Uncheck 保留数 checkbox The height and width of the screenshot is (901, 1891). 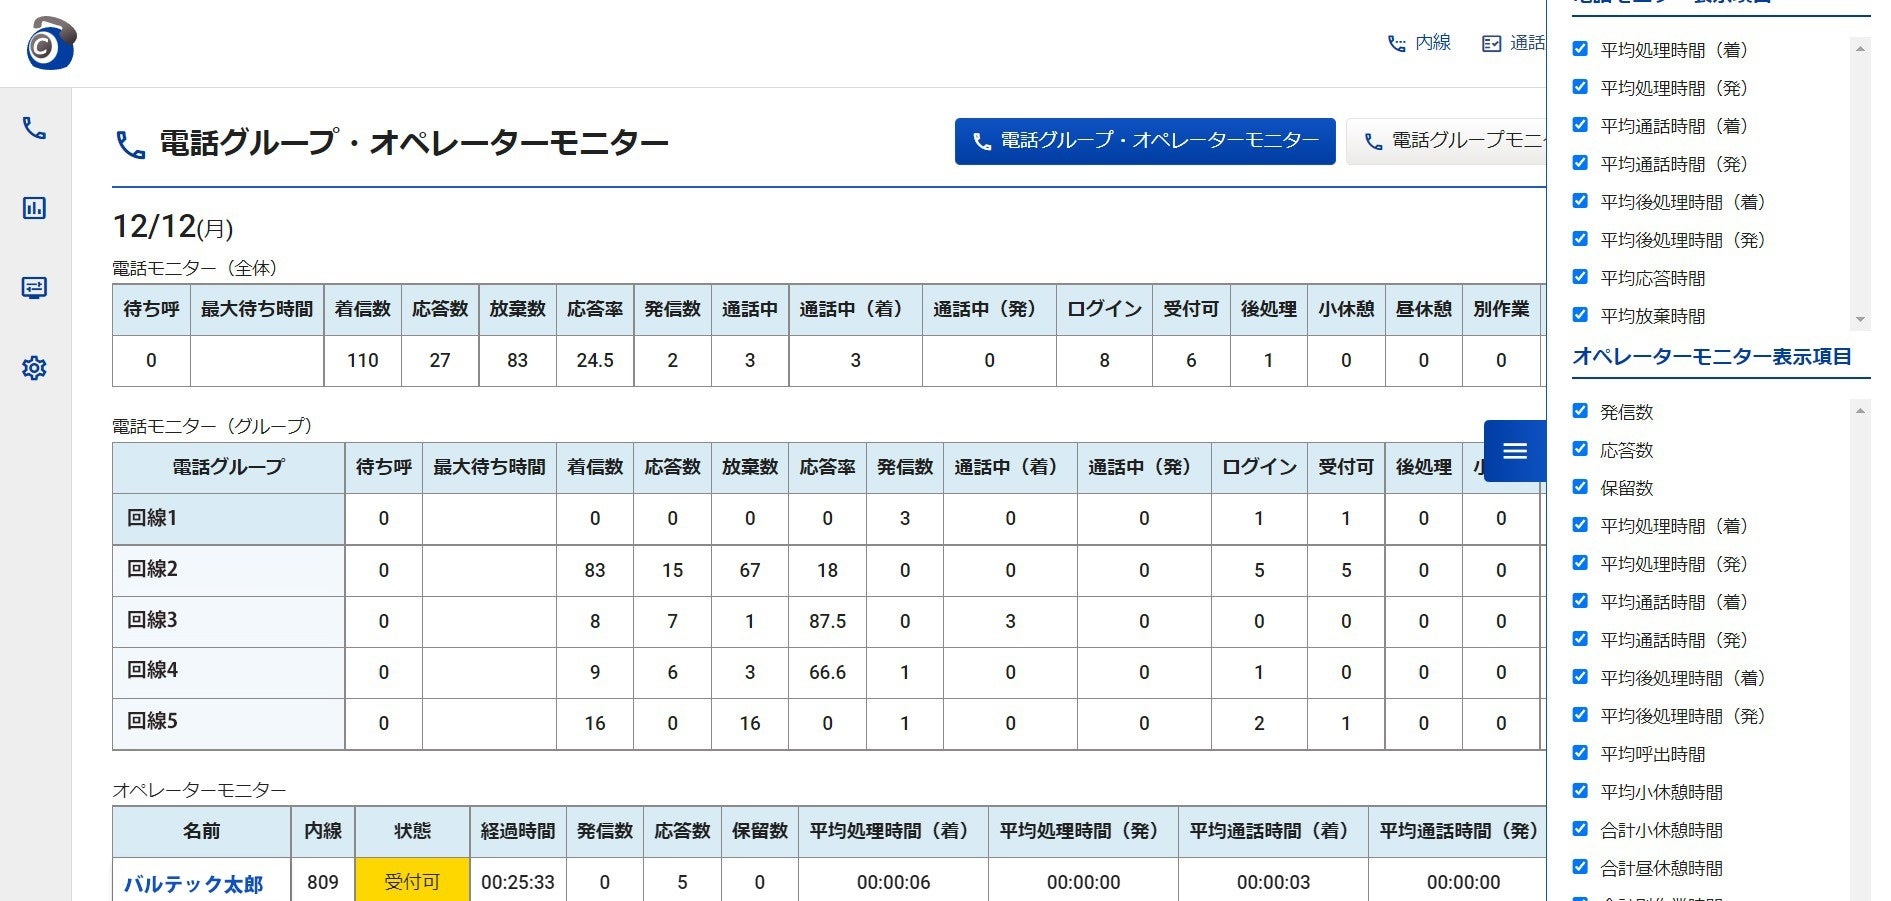[x=1580, y=486]
